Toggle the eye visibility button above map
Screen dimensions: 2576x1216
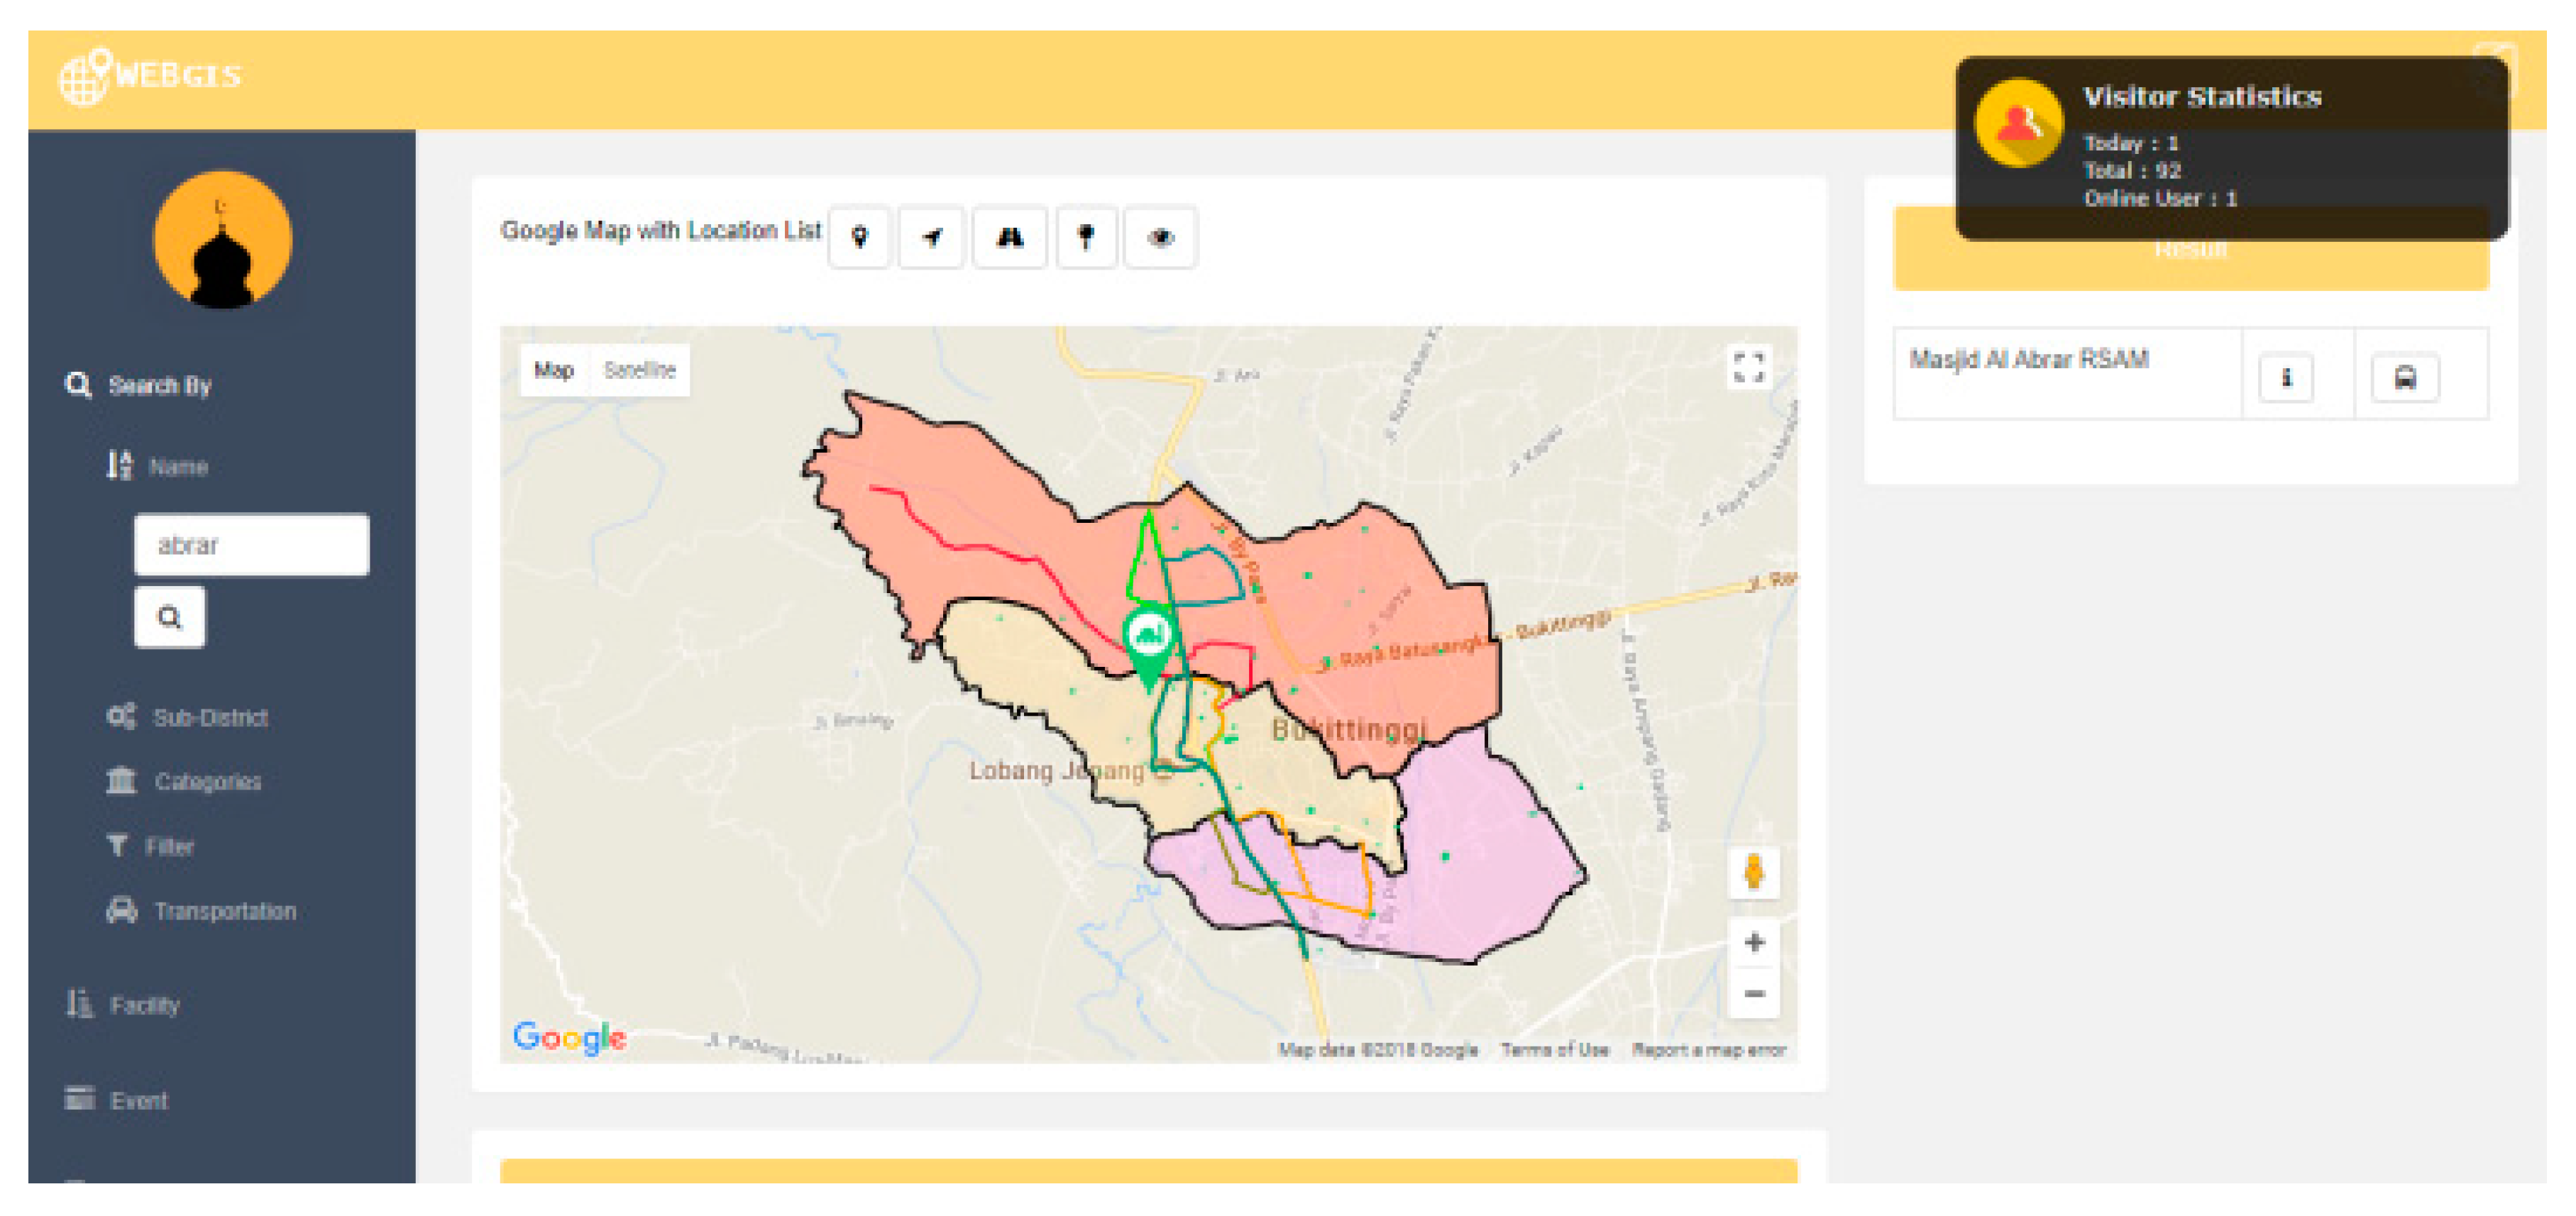(1160, 238)
